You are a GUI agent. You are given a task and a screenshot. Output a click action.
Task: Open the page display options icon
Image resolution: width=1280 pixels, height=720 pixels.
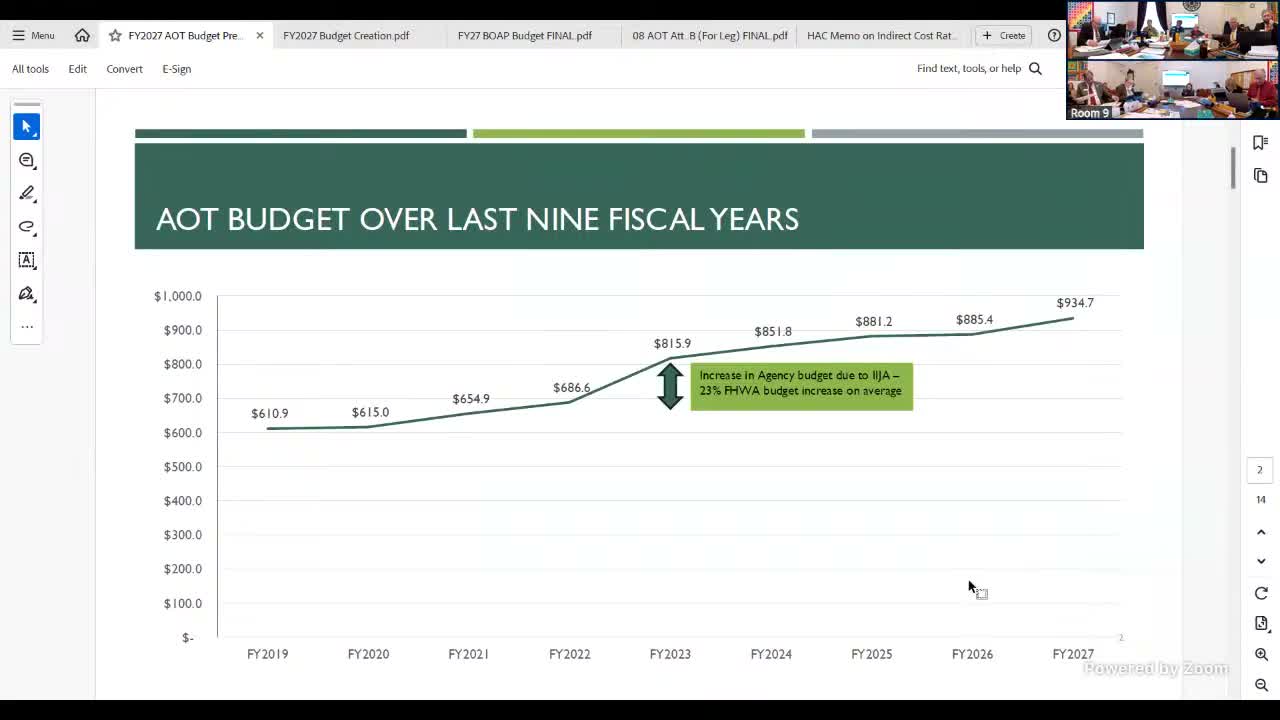point(1261,624)
